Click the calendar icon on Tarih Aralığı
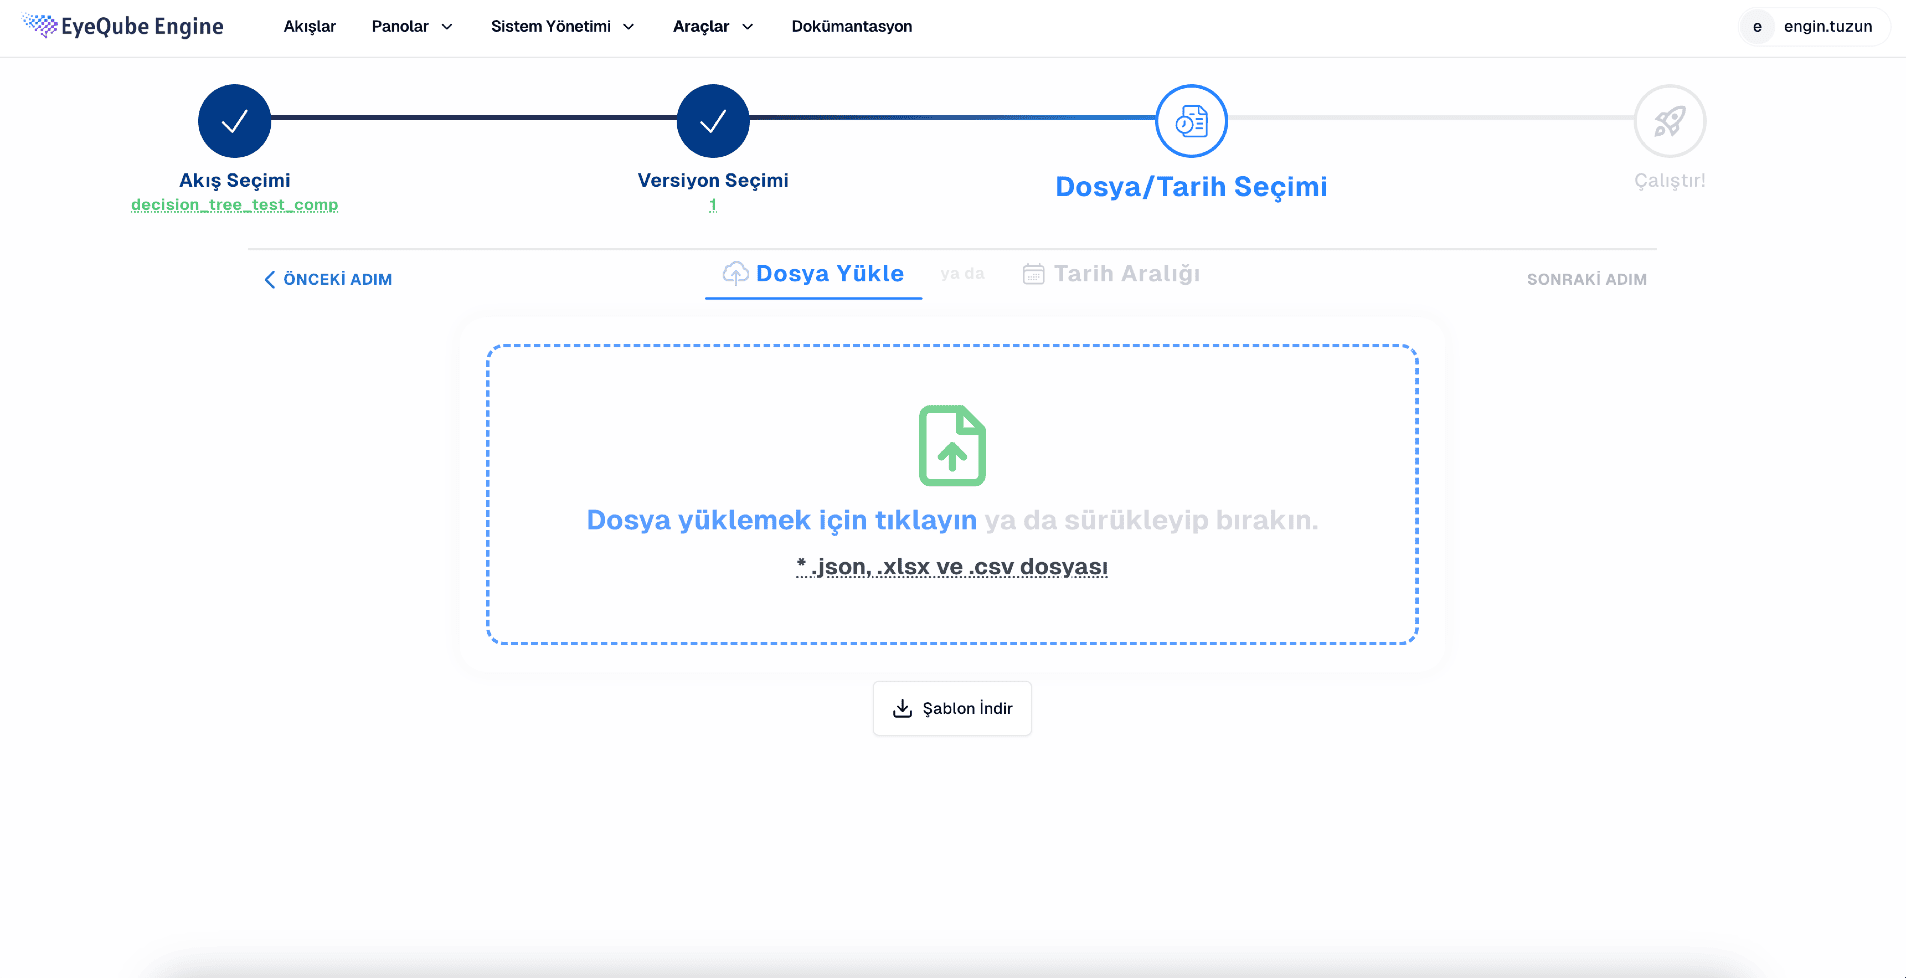The height and width of the screenshot is (978, 1906). pyautogui.click(x=1034, y=274)
